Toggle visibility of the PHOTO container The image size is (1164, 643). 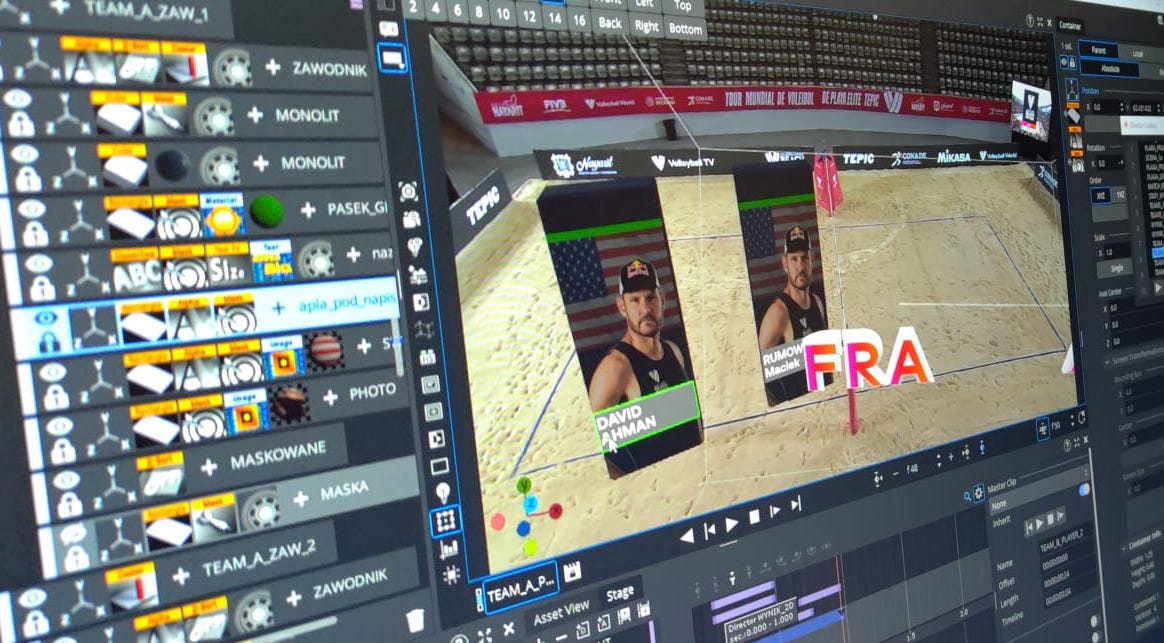tap(59, 428)
